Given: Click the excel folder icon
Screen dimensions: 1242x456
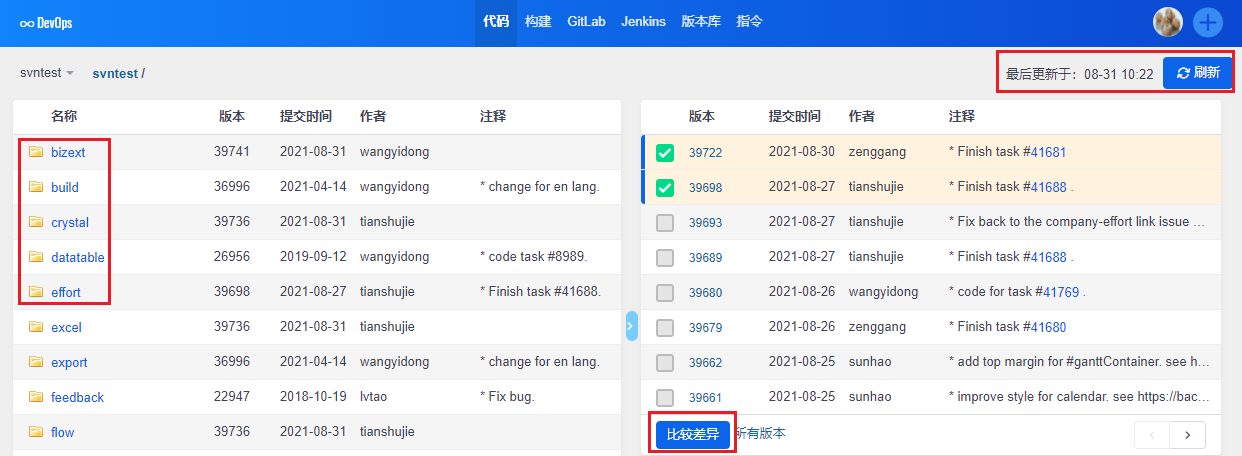Looking at the screenshot, I should click(36, 327).
